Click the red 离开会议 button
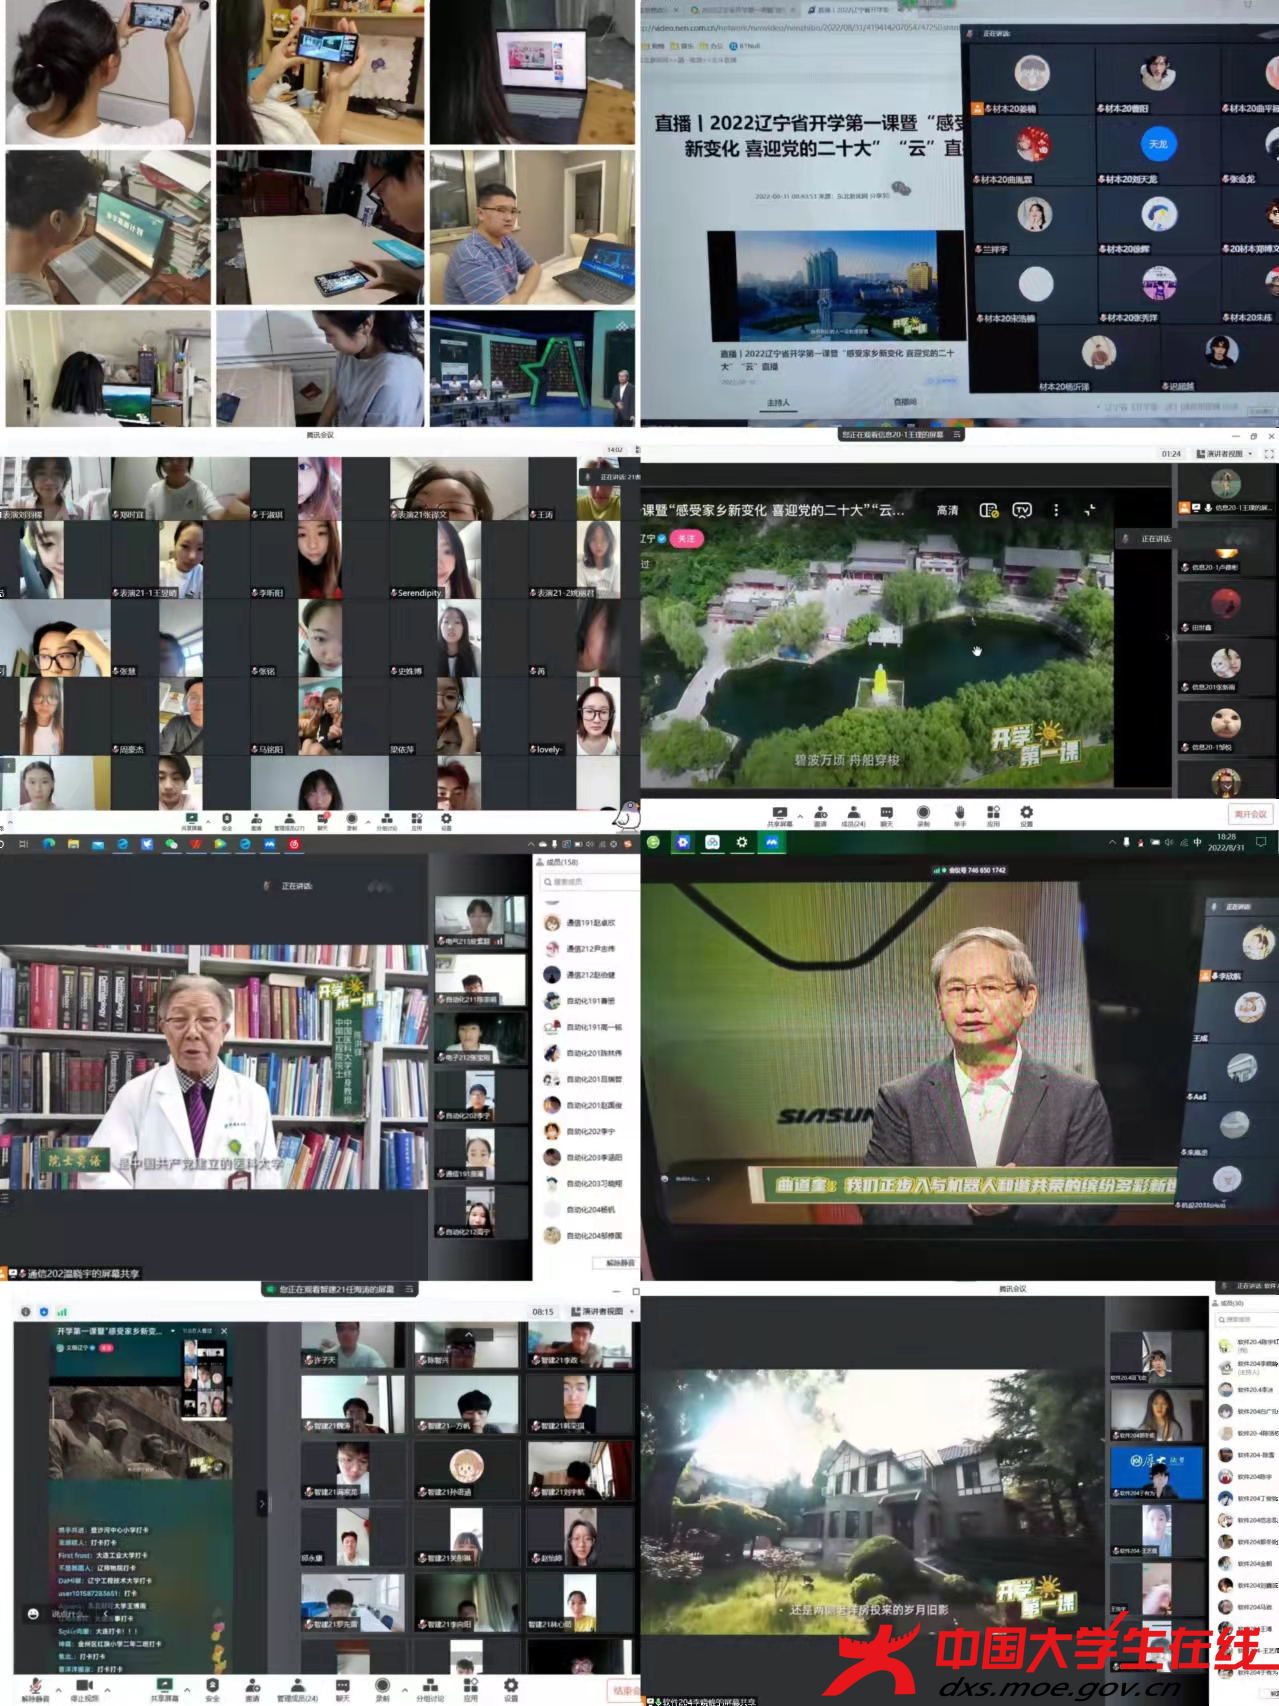The width and height of the screenshot is (1279, 1706). (1249, 814)
